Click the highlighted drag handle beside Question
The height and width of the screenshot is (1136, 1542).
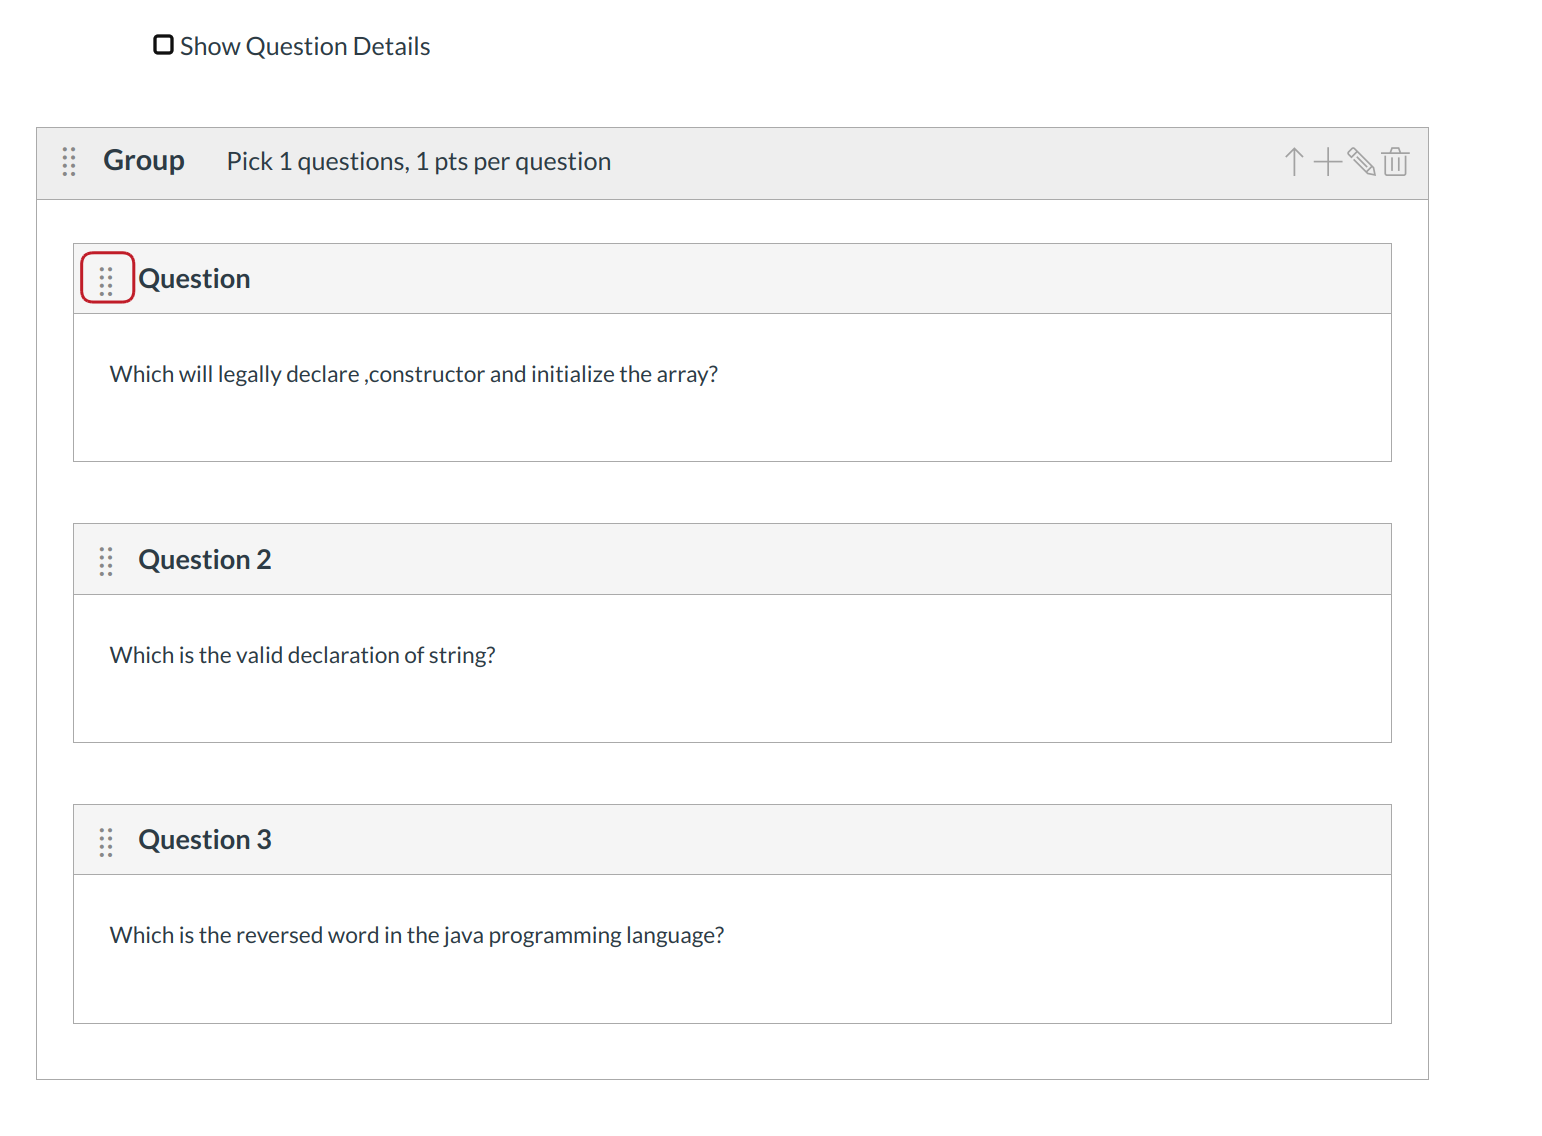coord(107,279)
